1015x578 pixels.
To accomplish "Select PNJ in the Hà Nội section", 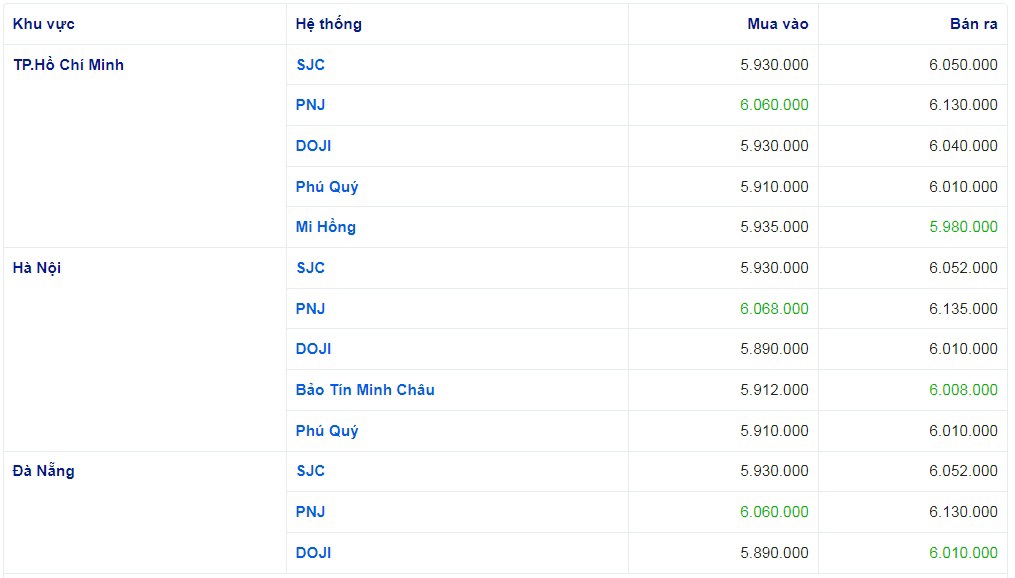I will pyautogui.click(x=310, y=309).
